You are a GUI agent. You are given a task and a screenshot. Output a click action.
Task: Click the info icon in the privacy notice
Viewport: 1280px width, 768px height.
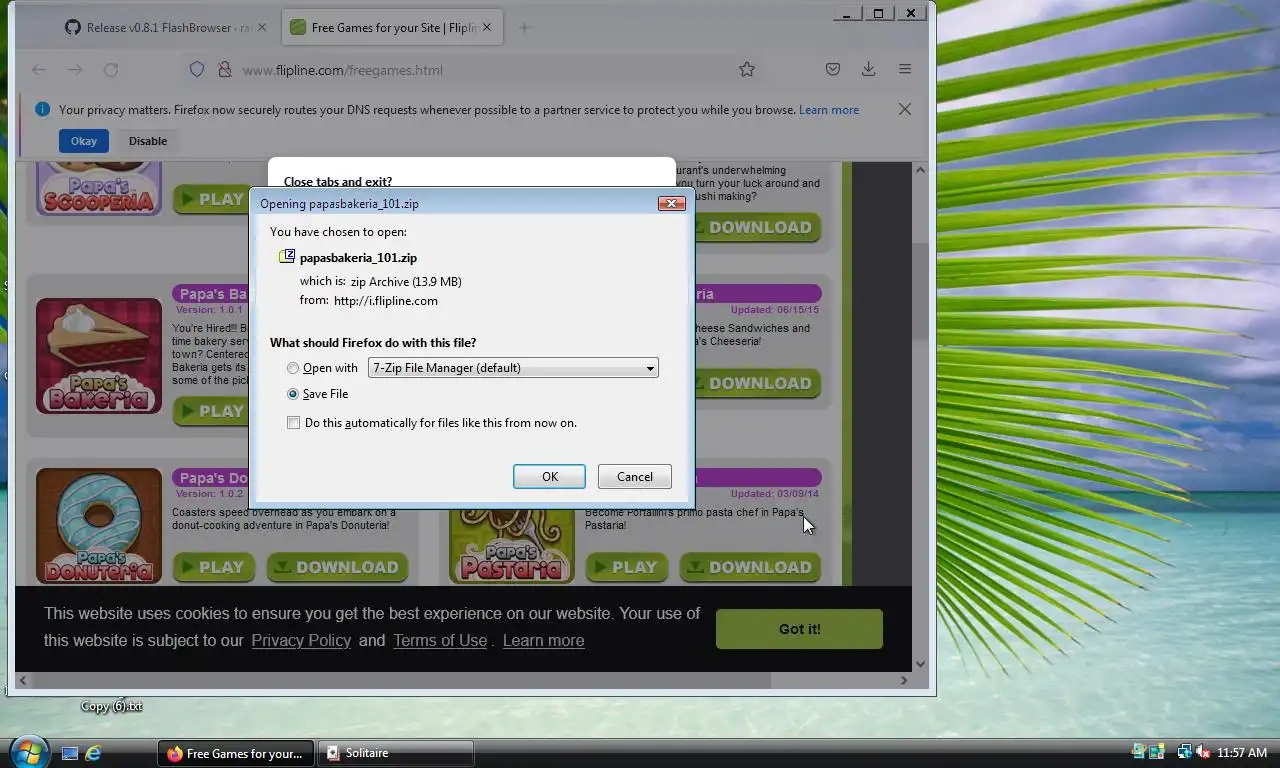(x=42, y=110)
